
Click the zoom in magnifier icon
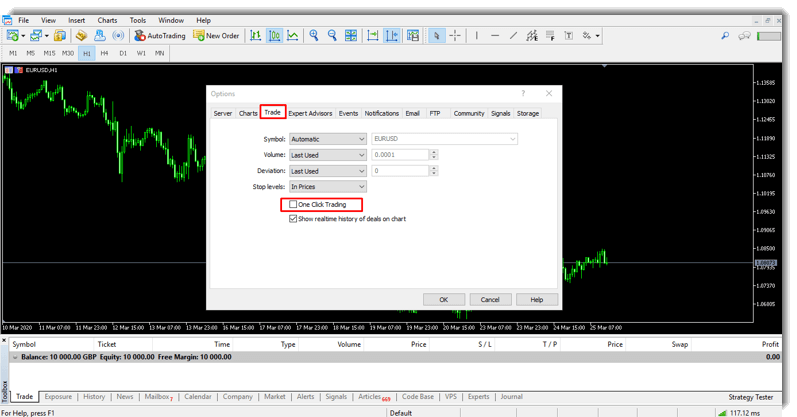point(314,36)
